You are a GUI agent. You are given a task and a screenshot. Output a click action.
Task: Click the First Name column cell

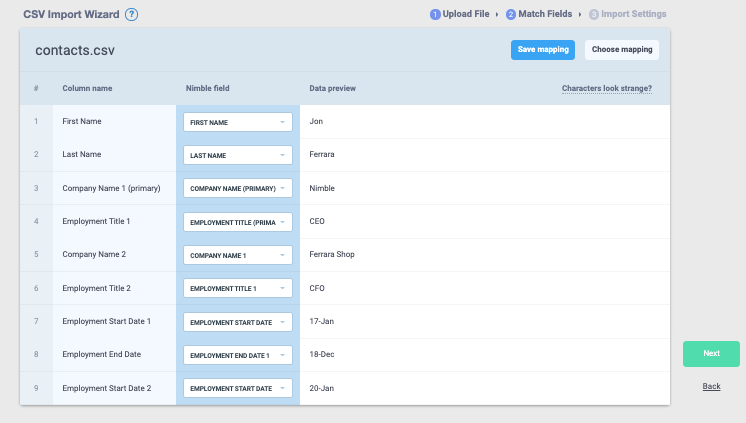coord(82,121)
